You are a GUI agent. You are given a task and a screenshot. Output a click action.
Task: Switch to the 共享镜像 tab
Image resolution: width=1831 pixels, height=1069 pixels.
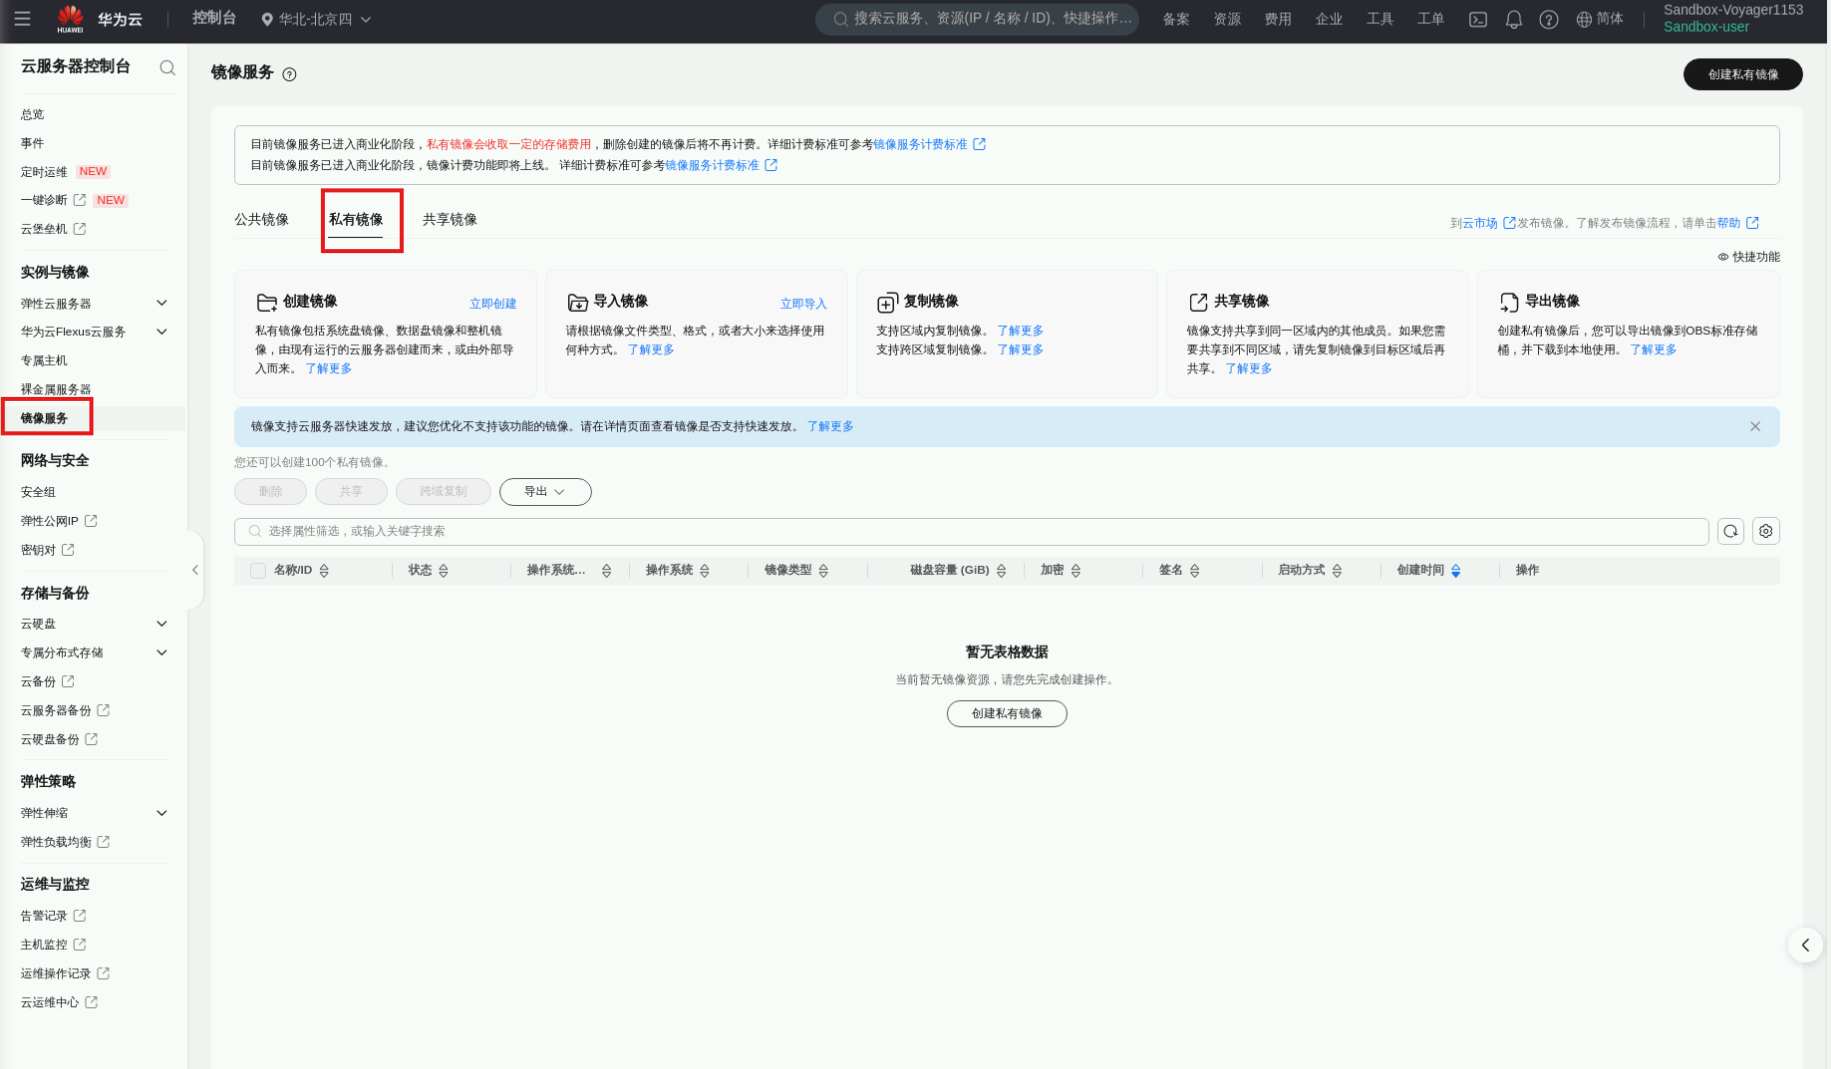[x=449, y=220]
